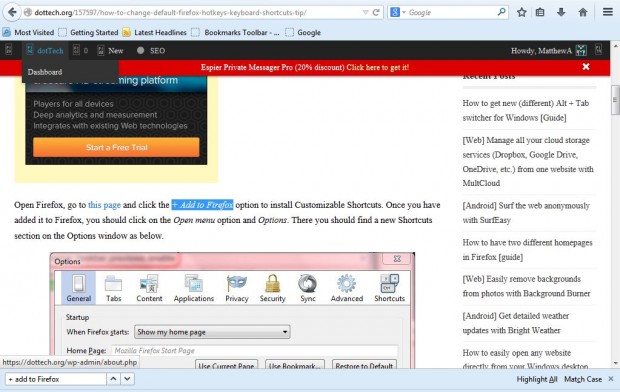620x392 pixels.
Task: Go to the browser home page icon
Action: pos(583,12)
